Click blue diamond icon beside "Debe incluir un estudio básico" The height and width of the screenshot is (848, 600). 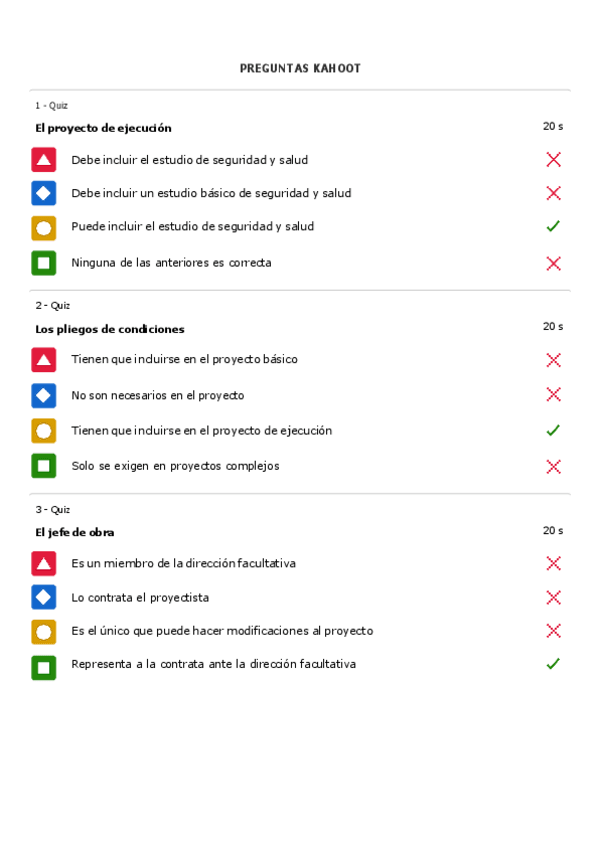point(43,193)
